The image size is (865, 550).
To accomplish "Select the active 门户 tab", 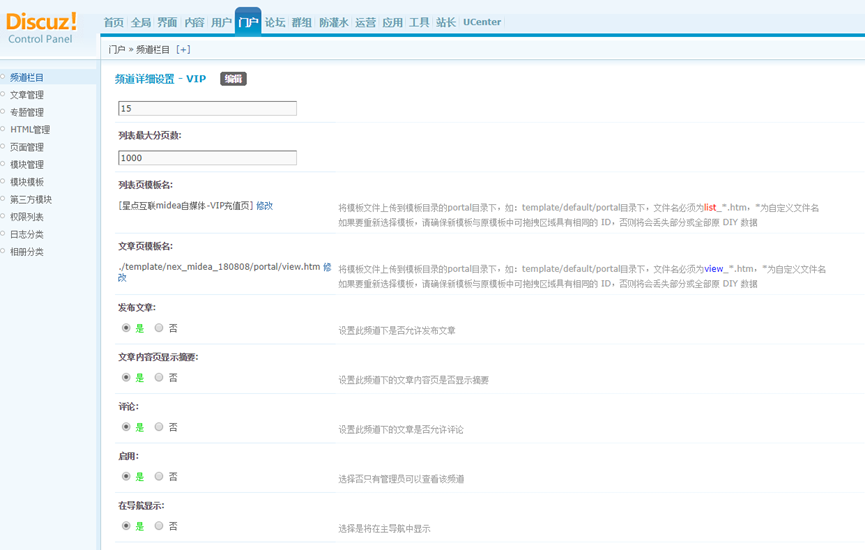I will click(248, 22).
